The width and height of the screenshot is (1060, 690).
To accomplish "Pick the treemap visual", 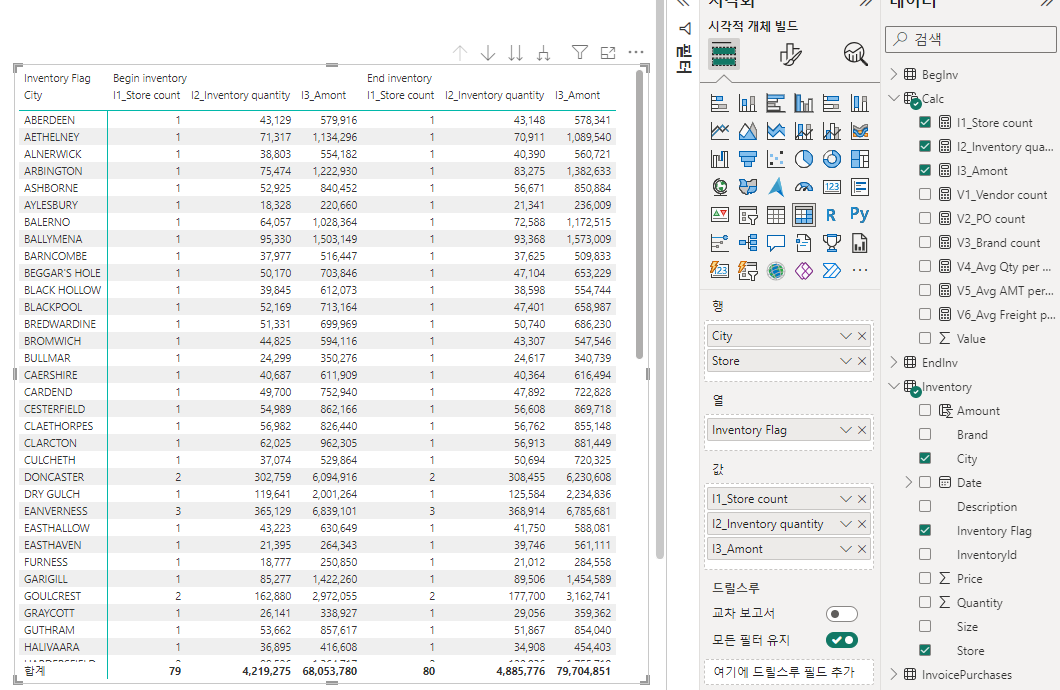I will pos(860,159).
